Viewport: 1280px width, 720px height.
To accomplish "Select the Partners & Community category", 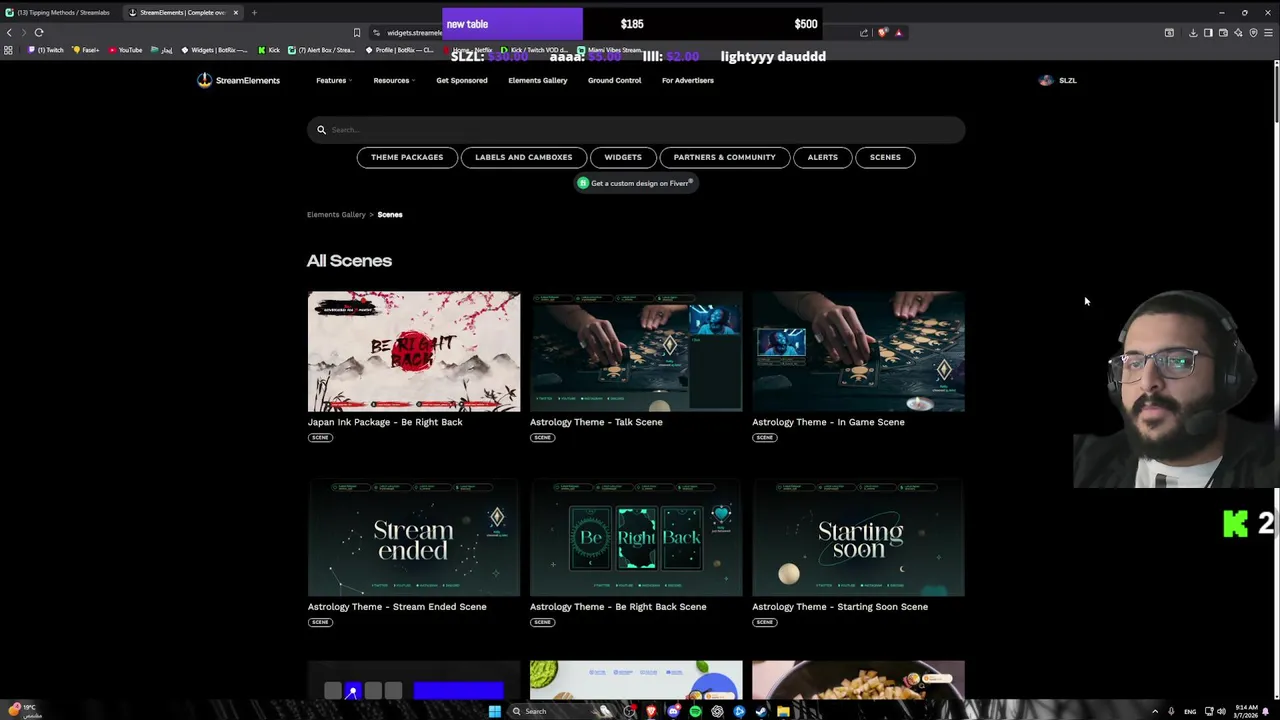I will 725,157.
